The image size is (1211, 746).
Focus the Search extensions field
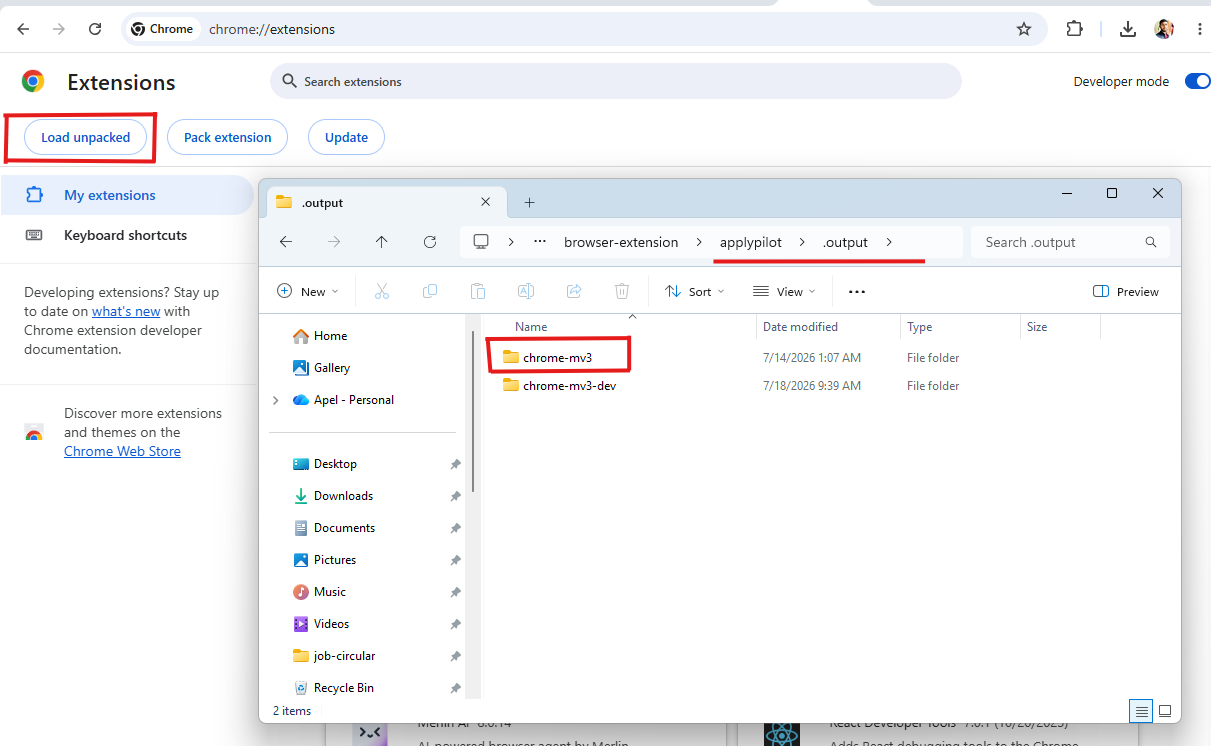(x=616, y=81)
